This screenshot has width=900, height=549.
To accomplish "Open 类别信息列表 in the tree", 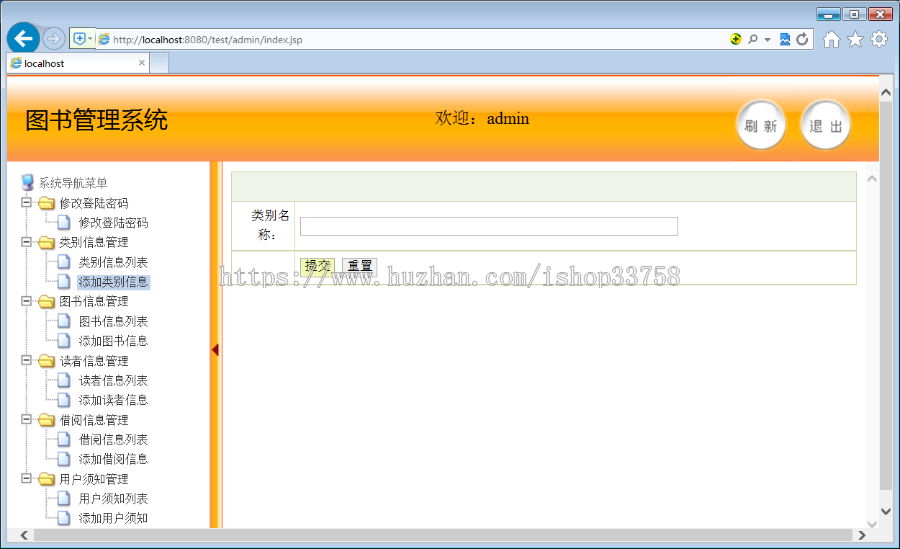I will 113,262.
